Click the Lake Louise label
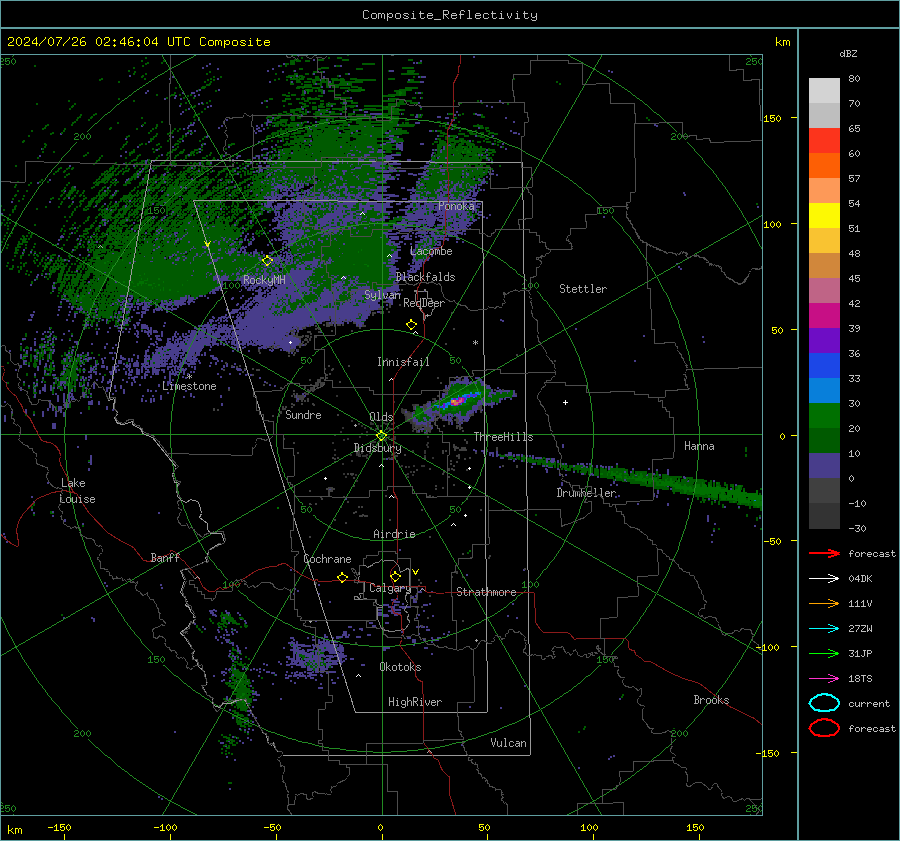Screen dimensions: 900x841 [x=77, y=491]
